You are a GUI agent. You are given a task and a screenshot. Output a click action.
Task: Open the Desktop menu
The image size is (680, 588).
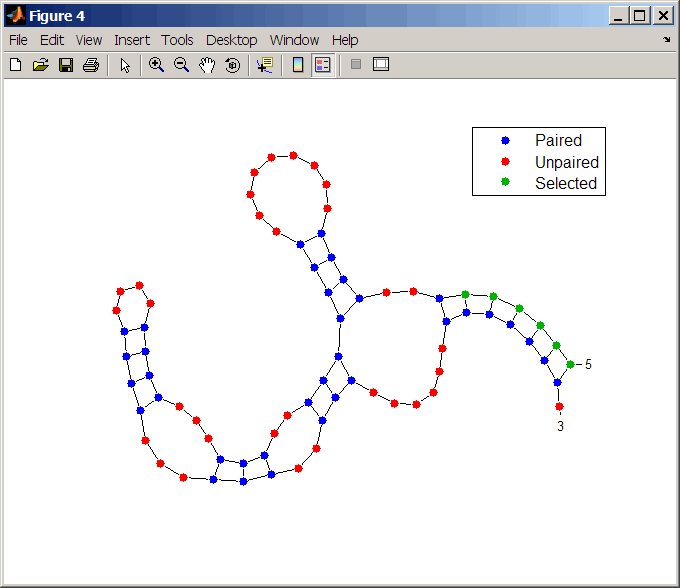point(231,40)
